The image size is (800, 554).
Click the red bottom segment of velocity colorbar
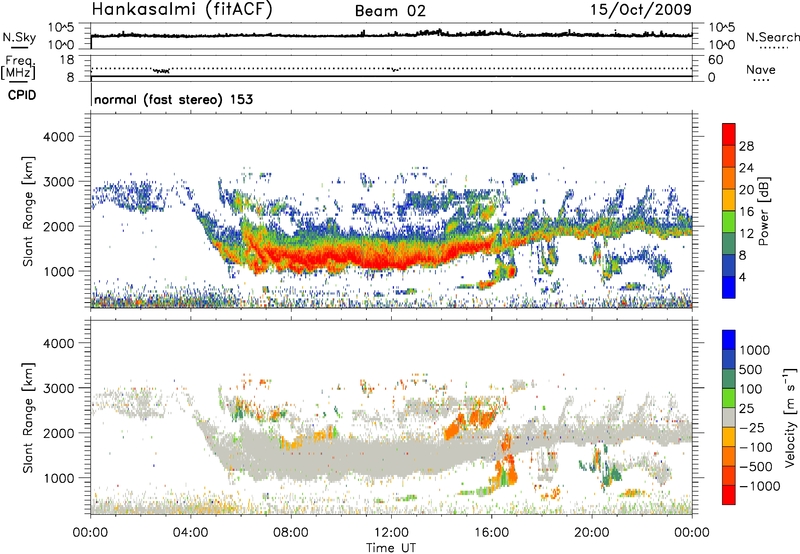(x=729, y=495)
